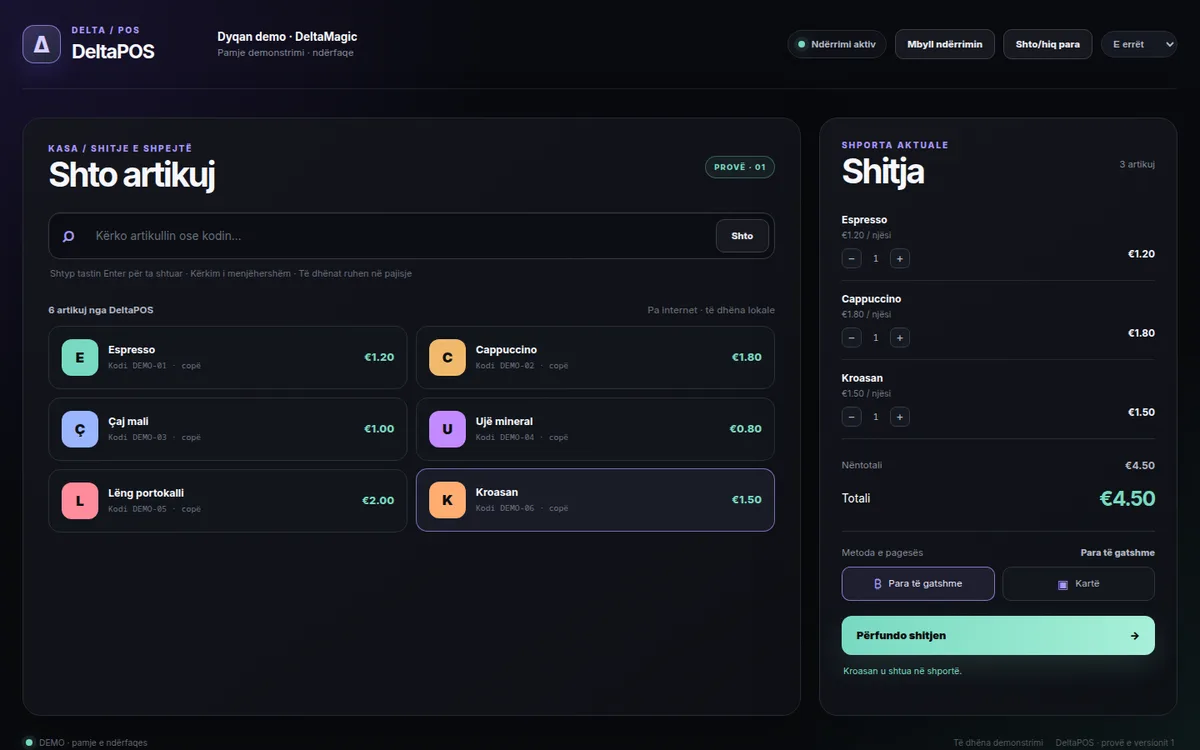This screenshot has width=1200, height=750.
Task: Add the Ujë mineral product card to the sale
Action: [595, 429]
